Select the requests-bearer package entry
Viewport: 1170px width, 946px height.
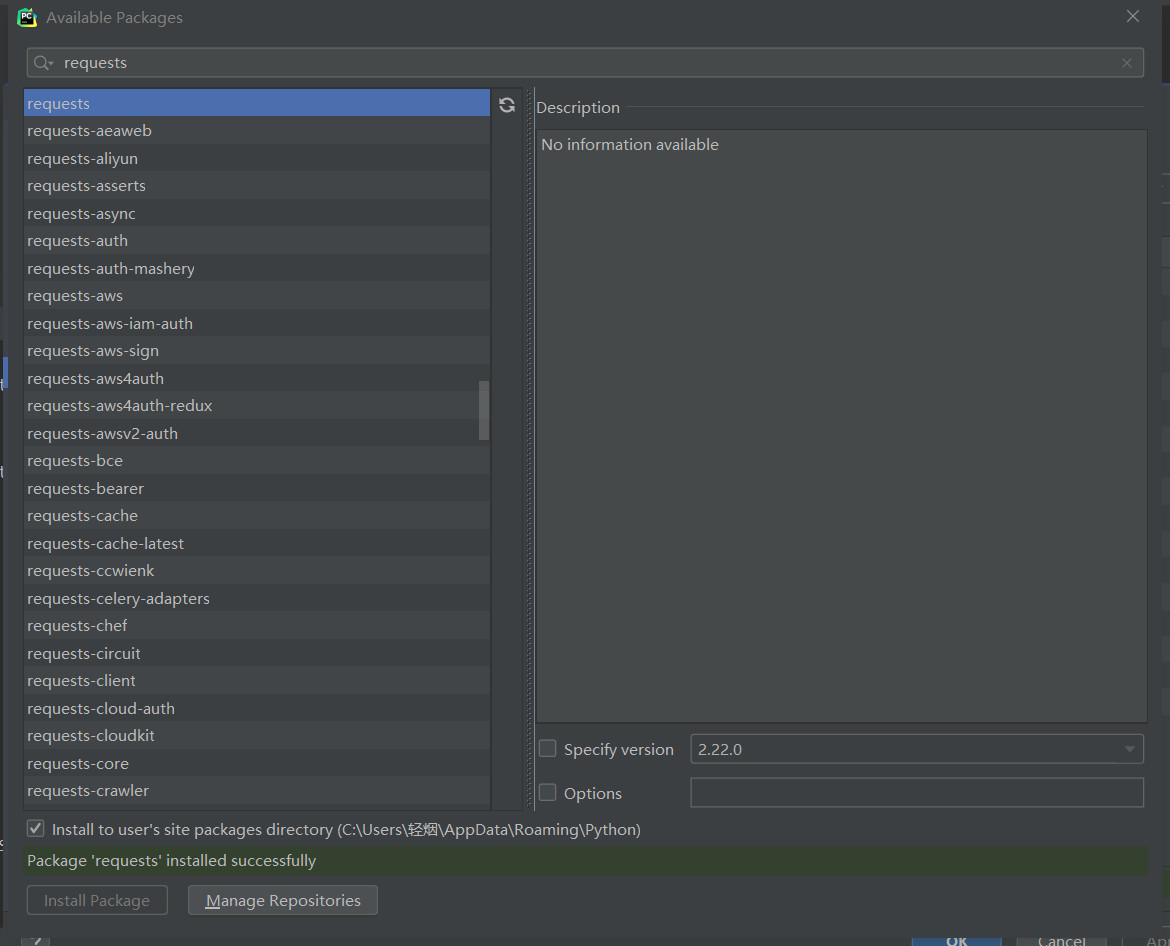point(86,488)
